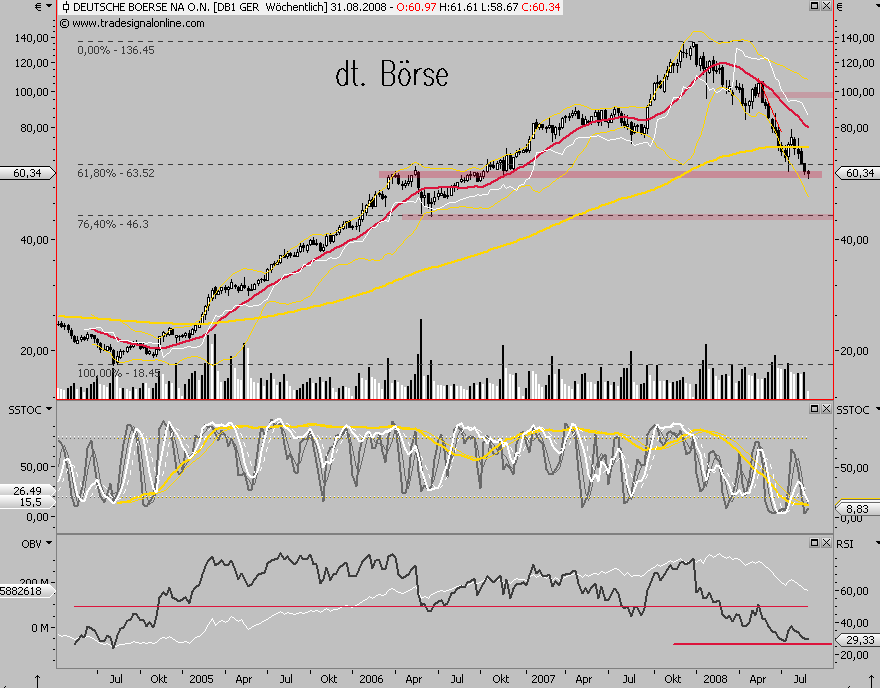Select the DEUTSCHE BOERSE NA O.N. title text
The image size is (880, 688).
(x=142, y=7)
